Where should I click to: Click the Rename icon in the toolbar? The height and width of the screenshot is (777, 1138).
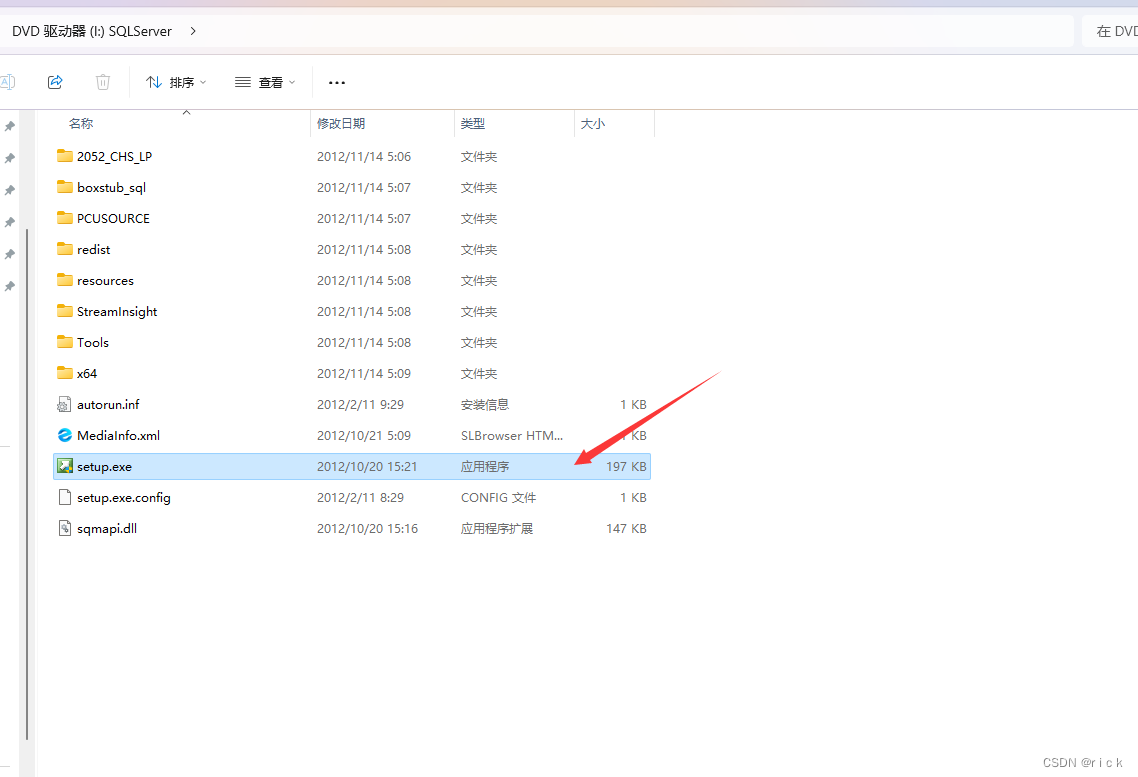8,81
